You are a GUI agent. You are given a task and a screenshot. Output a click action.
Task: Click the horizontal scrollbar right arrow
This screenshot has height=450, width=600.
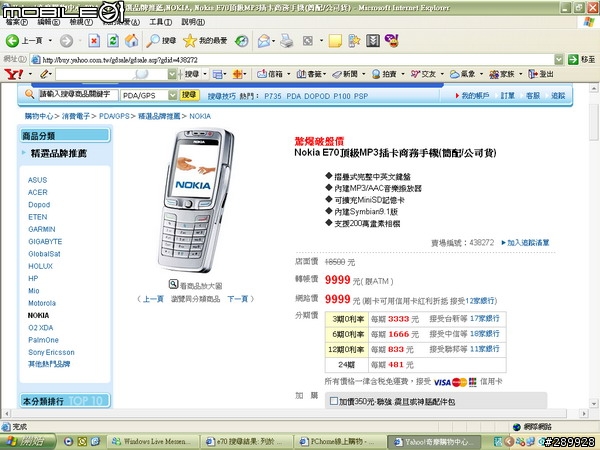click(584, 413)
